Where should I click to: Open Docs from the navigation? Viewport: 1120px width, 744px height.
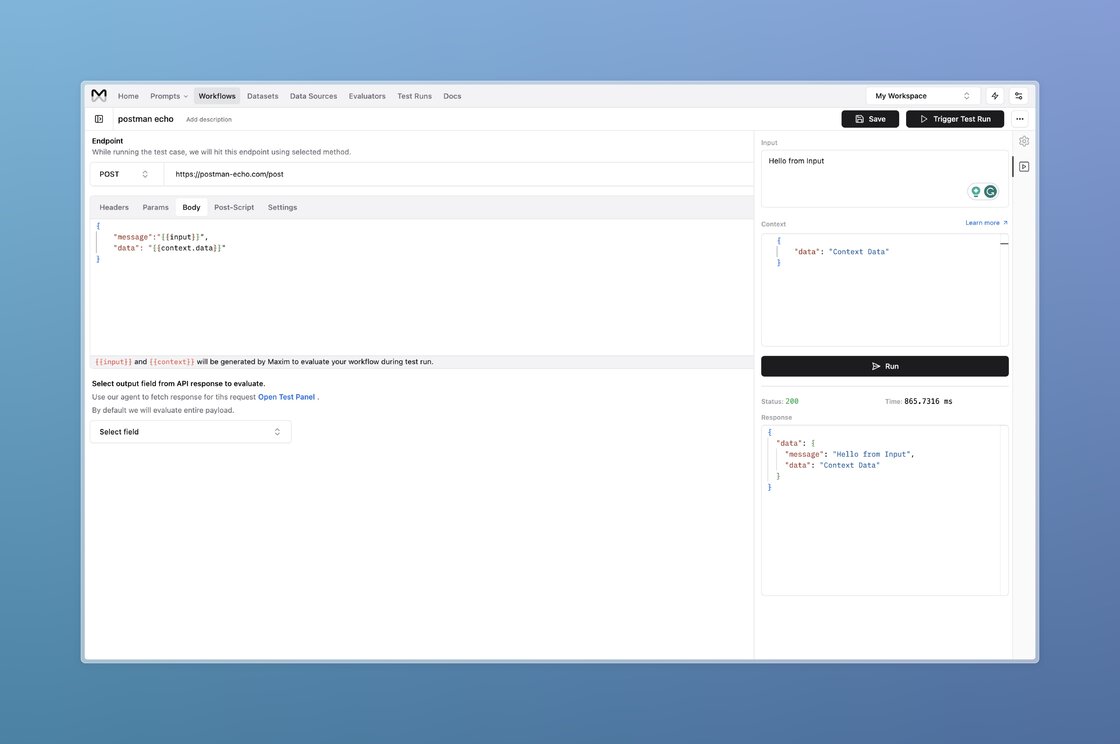tap(452, 96)
